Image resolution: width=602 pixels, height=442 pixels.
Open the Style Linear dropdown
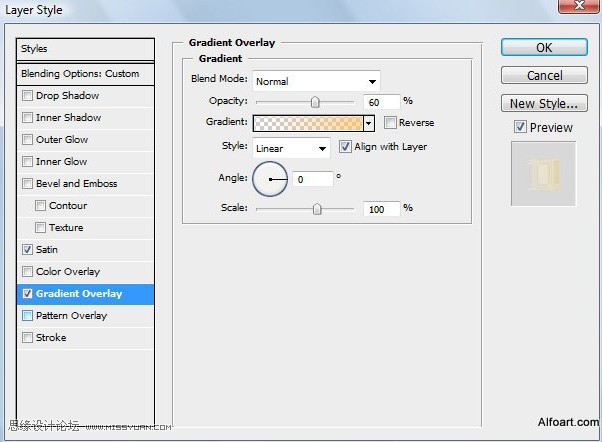pyautogui.click(x=291, y=148)
